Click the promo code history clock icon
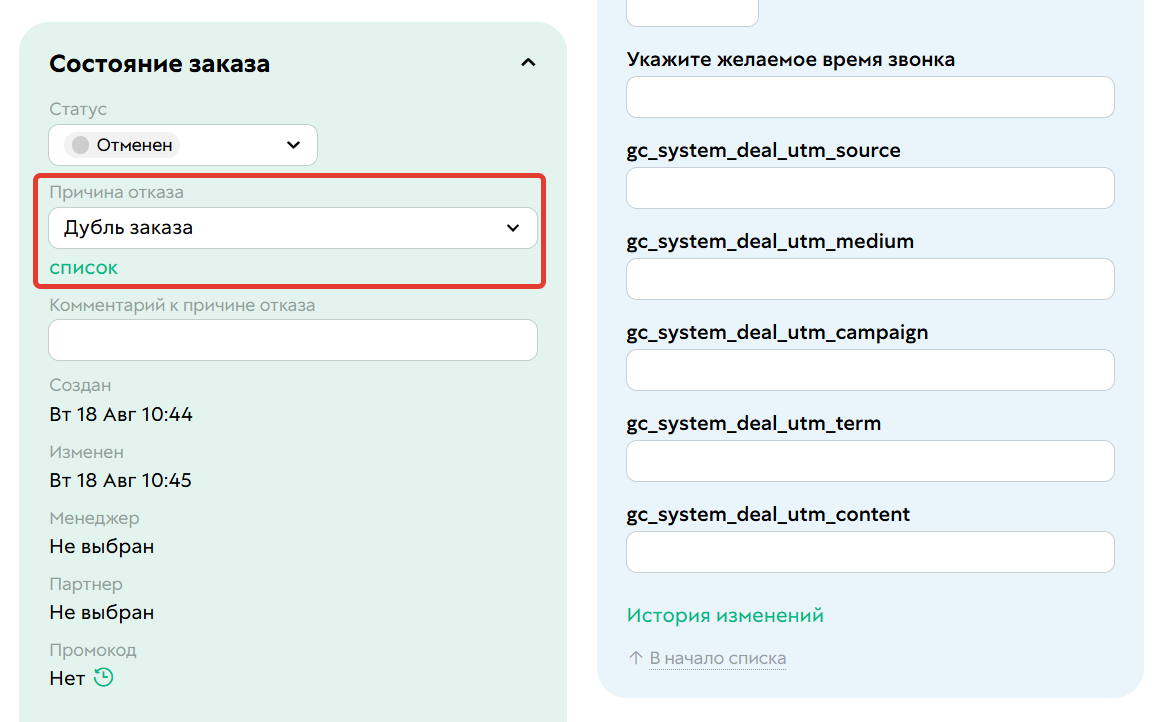Image resolution: width=1167 pixels, height=722 pixels. point(103,677)
